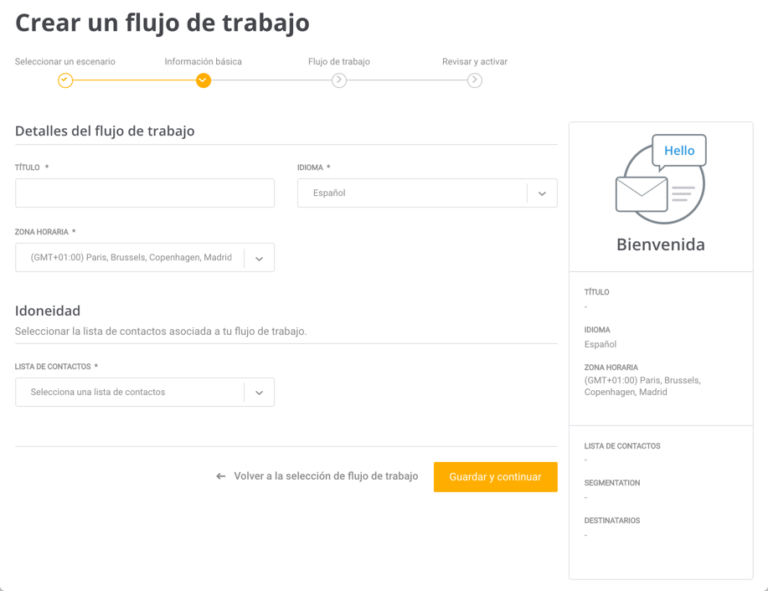Focus the Título text input field
Image resolution: width=768 pixels, height=591 pixels.
pos(145,193)
